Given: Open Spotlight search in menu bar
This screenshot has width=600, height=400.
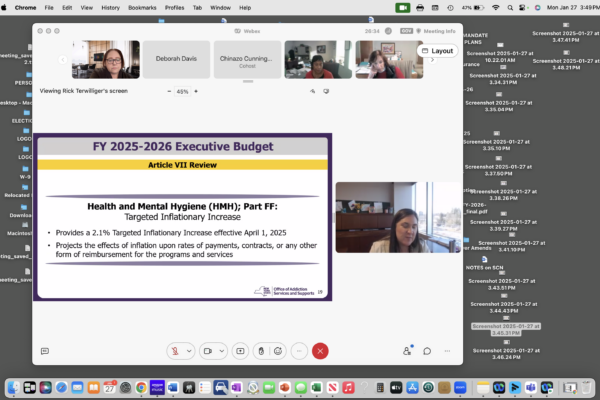Looking at the screenshot, I should point(510,8).
